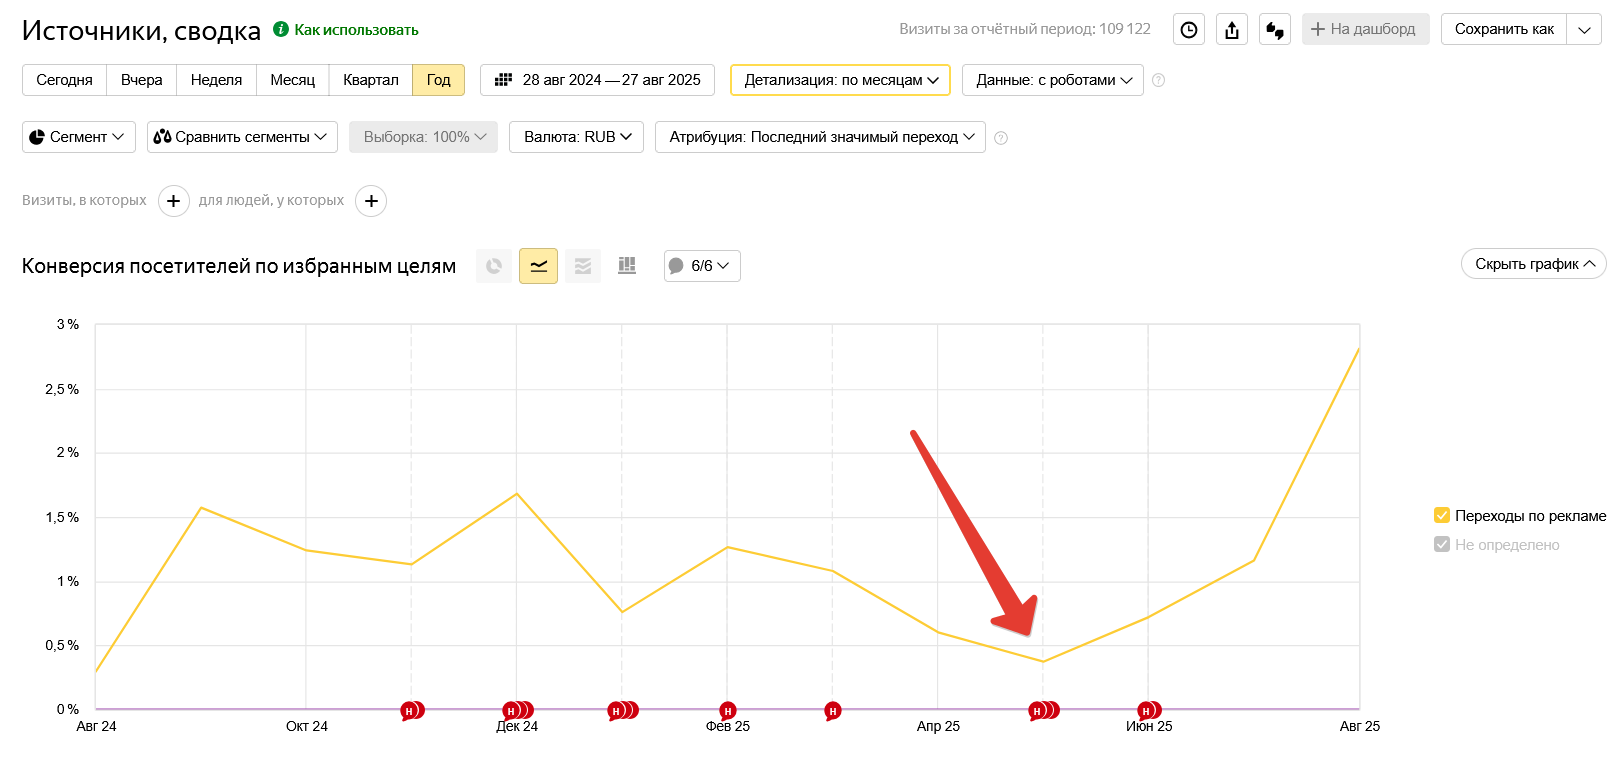Open the 6/6 annotations dropdown

pyautogui.click(x=702, y=266)
